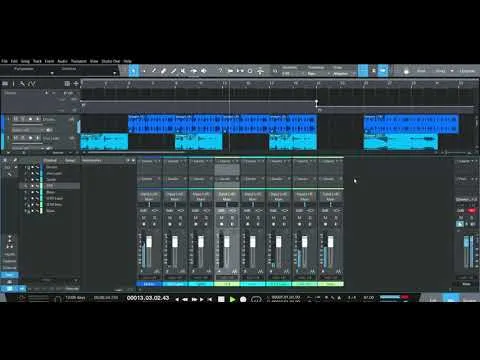Open the File menu

(4, 61)
